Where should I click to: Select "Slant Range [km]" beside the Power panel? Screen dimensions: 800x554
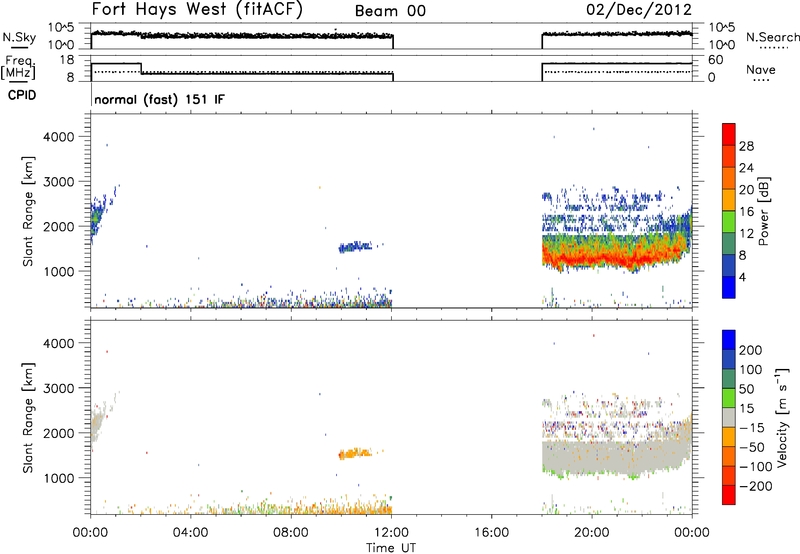coord(28,211)
